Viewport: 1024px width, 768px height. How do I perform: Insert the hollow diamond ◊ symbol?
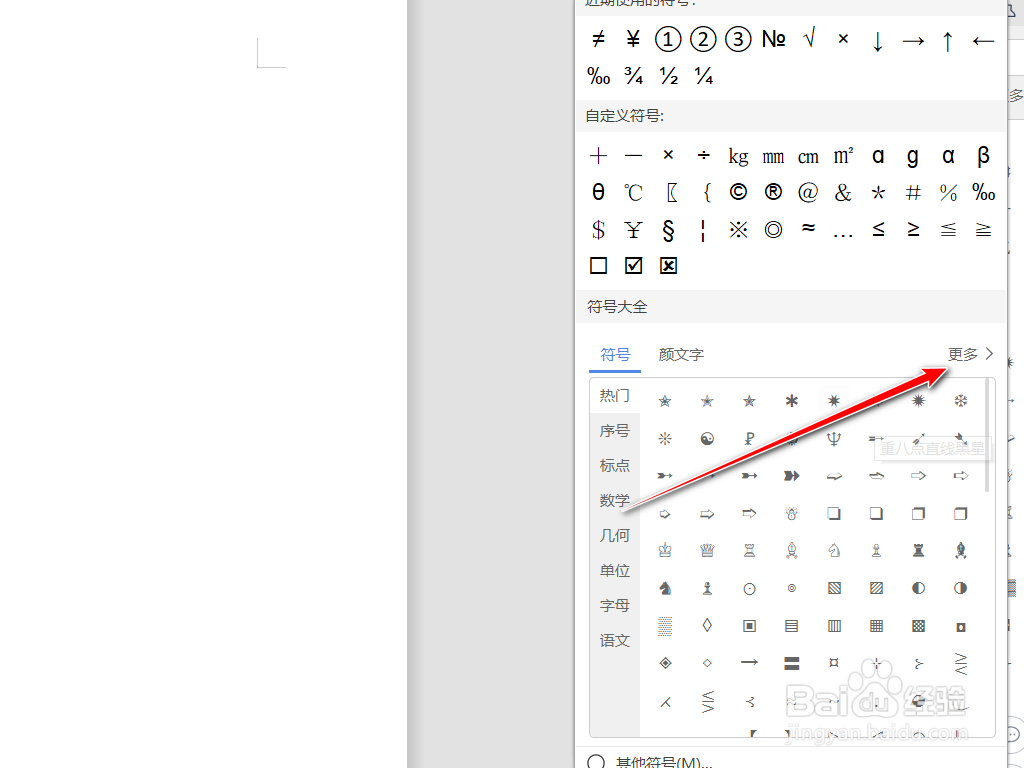pos(707,626)
